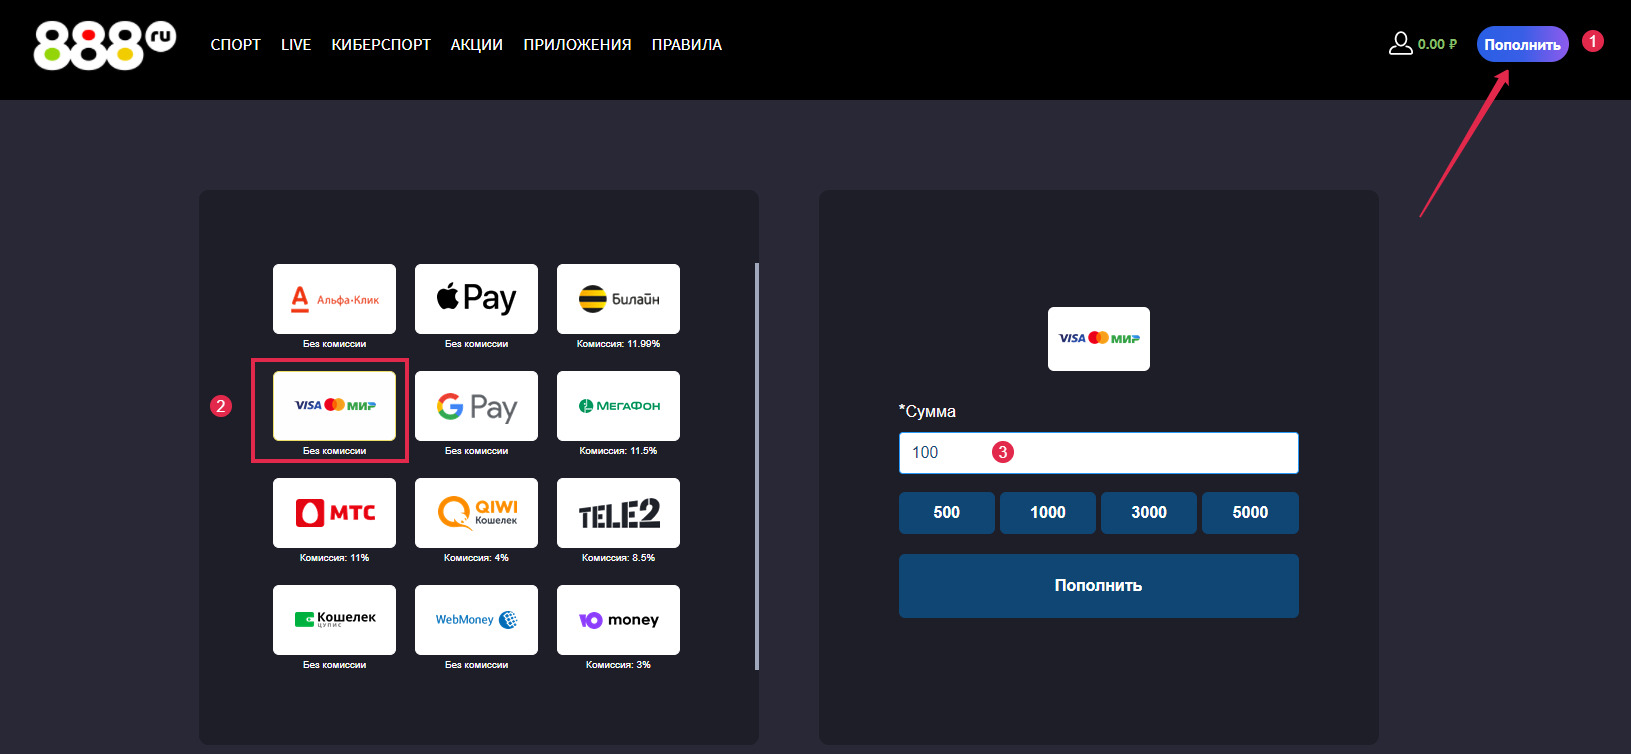Open the user account profile icon
Image resolution: width=1631 pixels, height=754 pixels.
click(1400, 44)
